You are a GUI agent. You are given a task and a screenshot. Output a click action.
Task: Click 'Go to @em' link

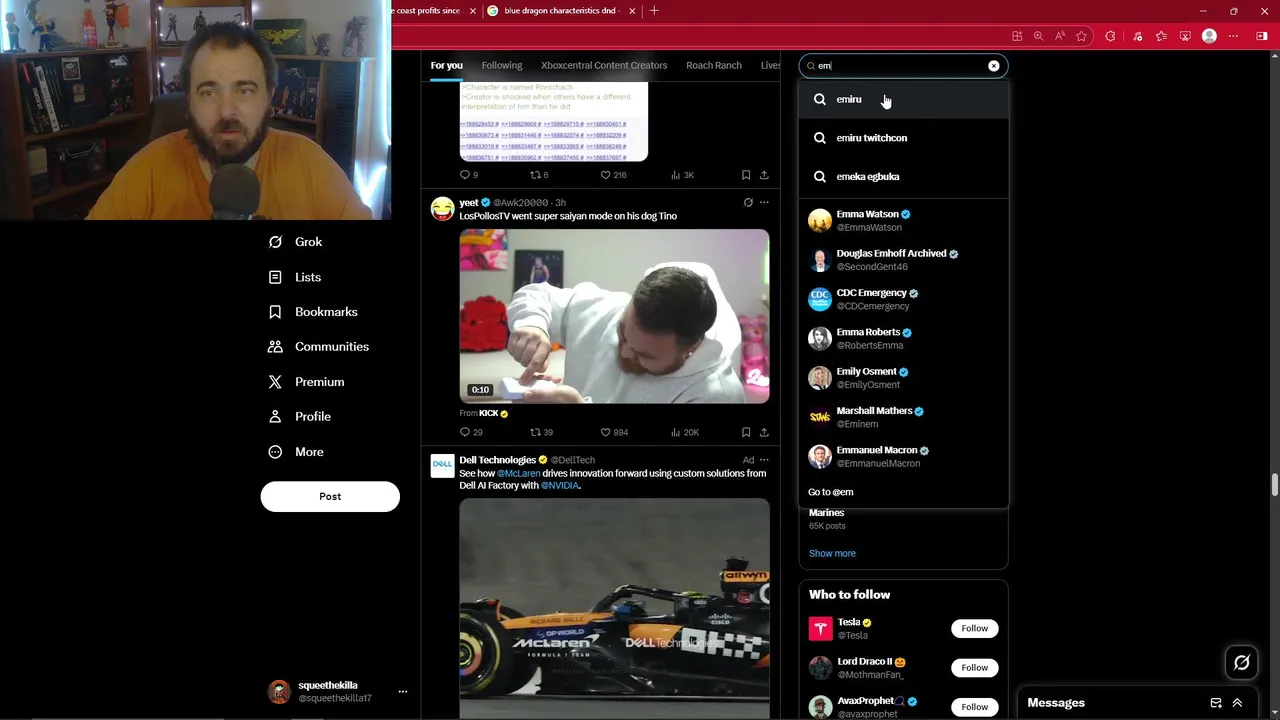(x=830, y=492)
